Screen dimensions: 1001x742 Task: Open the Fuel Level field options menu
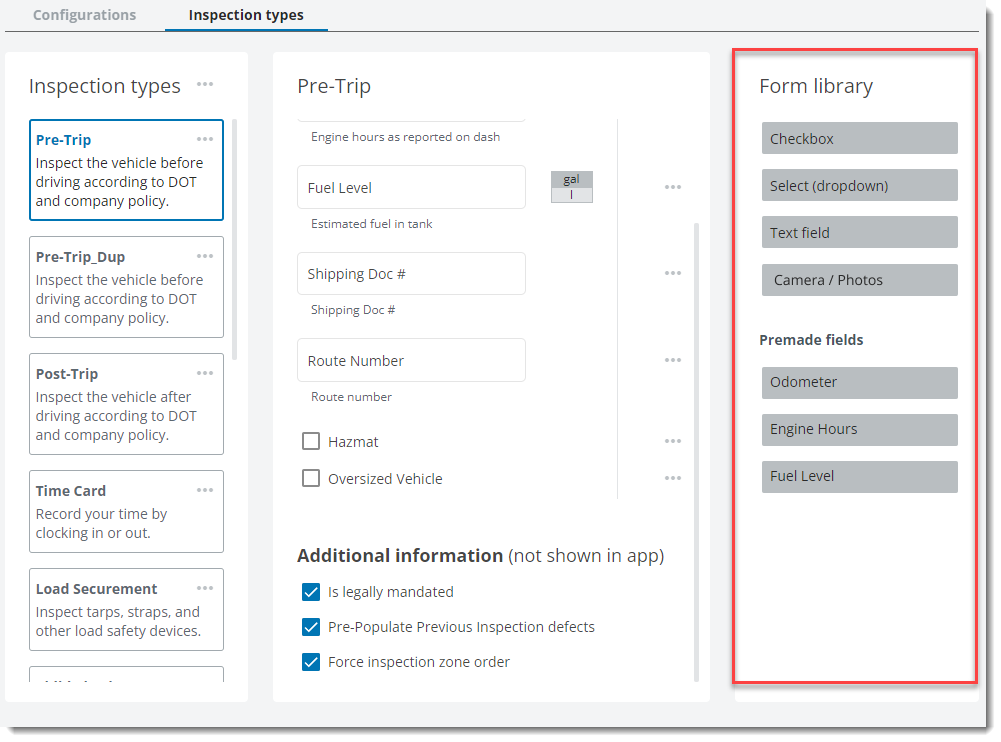(x=673, y=187)
